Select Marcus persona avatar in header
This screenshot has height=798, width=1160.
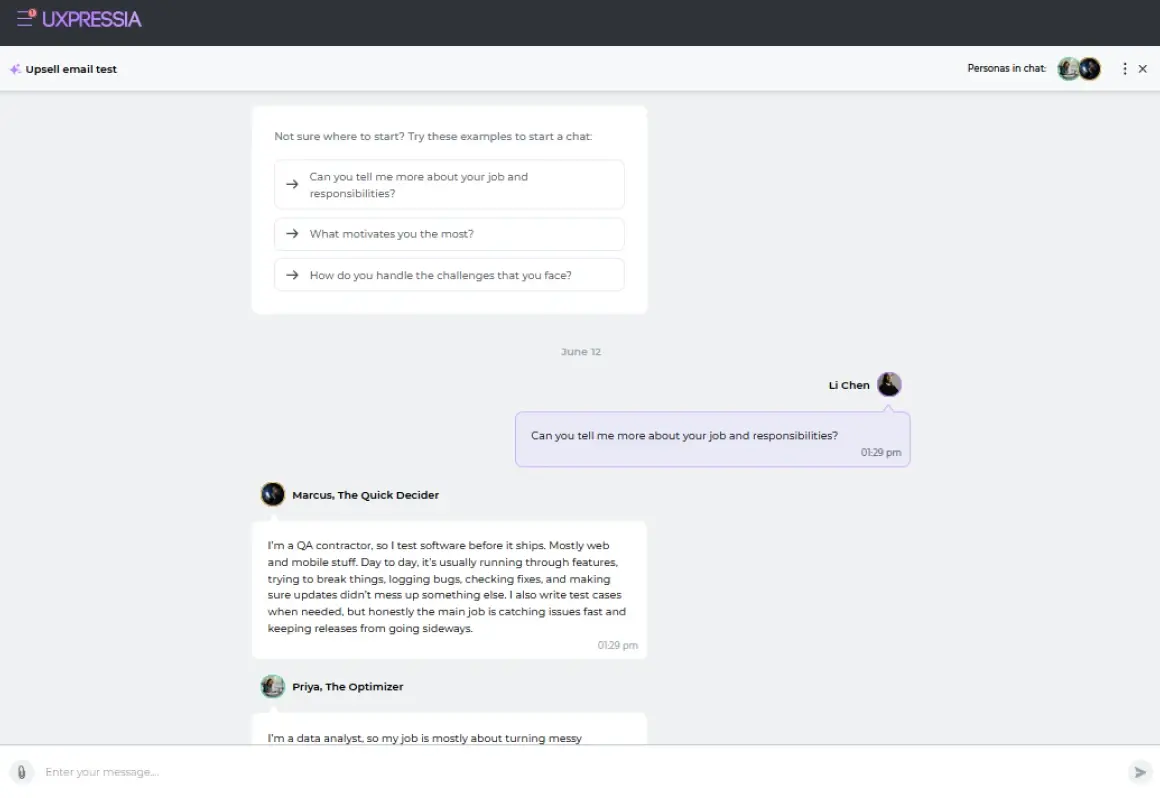pos(1090,69)
